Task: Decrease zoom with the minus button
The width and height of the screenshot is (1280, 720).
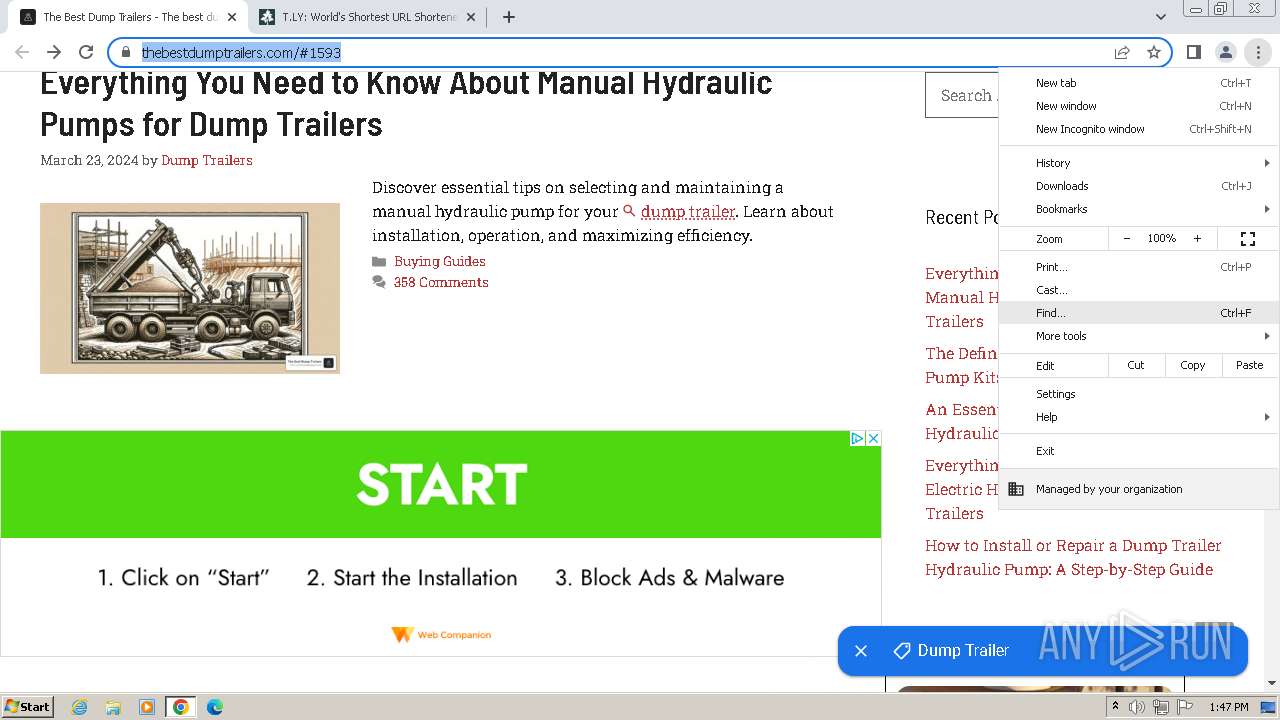Action: 1127,239
